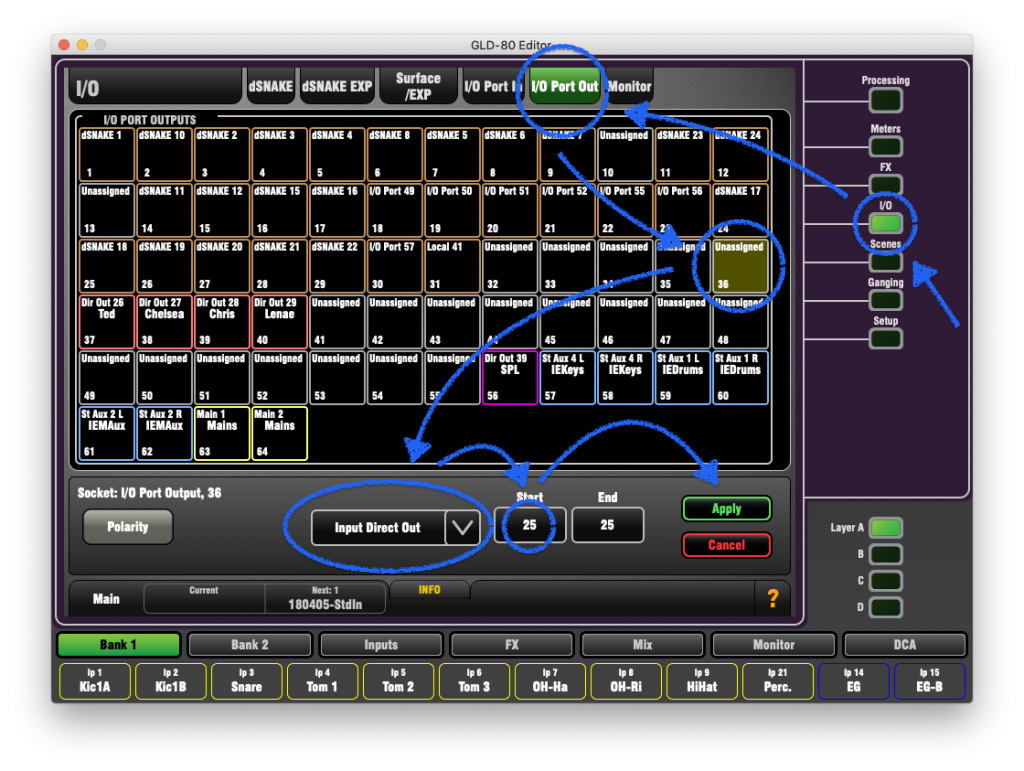
Task: Click the Start channel number field
Action: point(530,525)
